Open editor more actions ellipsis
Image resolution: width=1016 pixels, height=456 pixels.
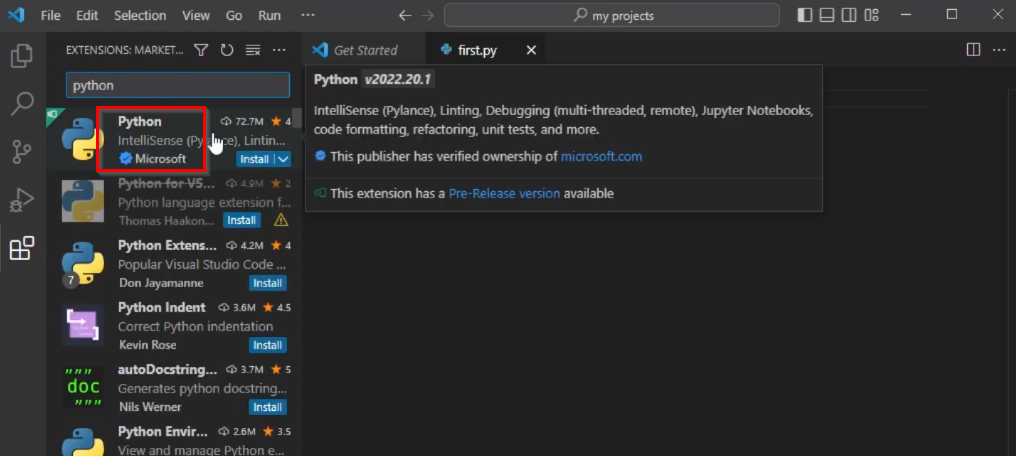click(x=999, y=50)
